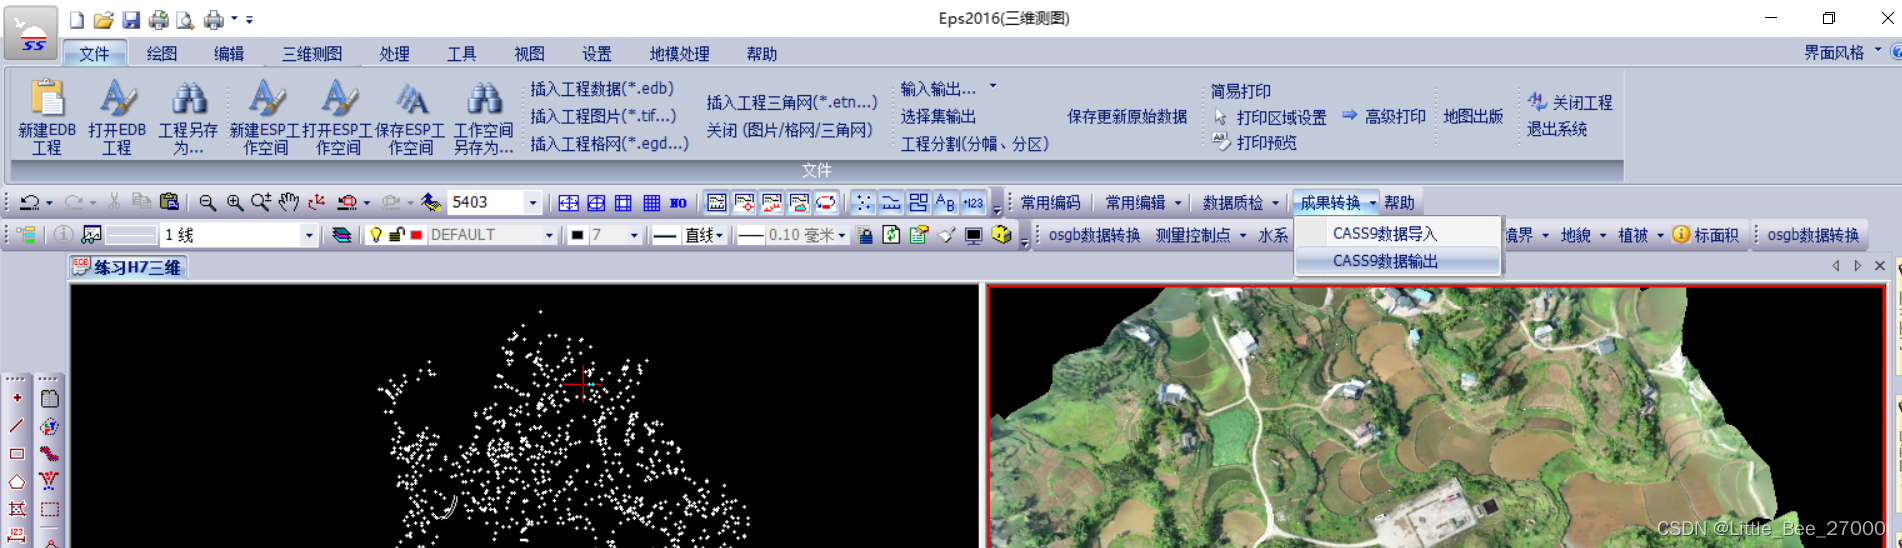The height and width of the screenshot is (548, 1902).
Task: Select the polygon tool in left toolbox
Action: coord(17,482)
